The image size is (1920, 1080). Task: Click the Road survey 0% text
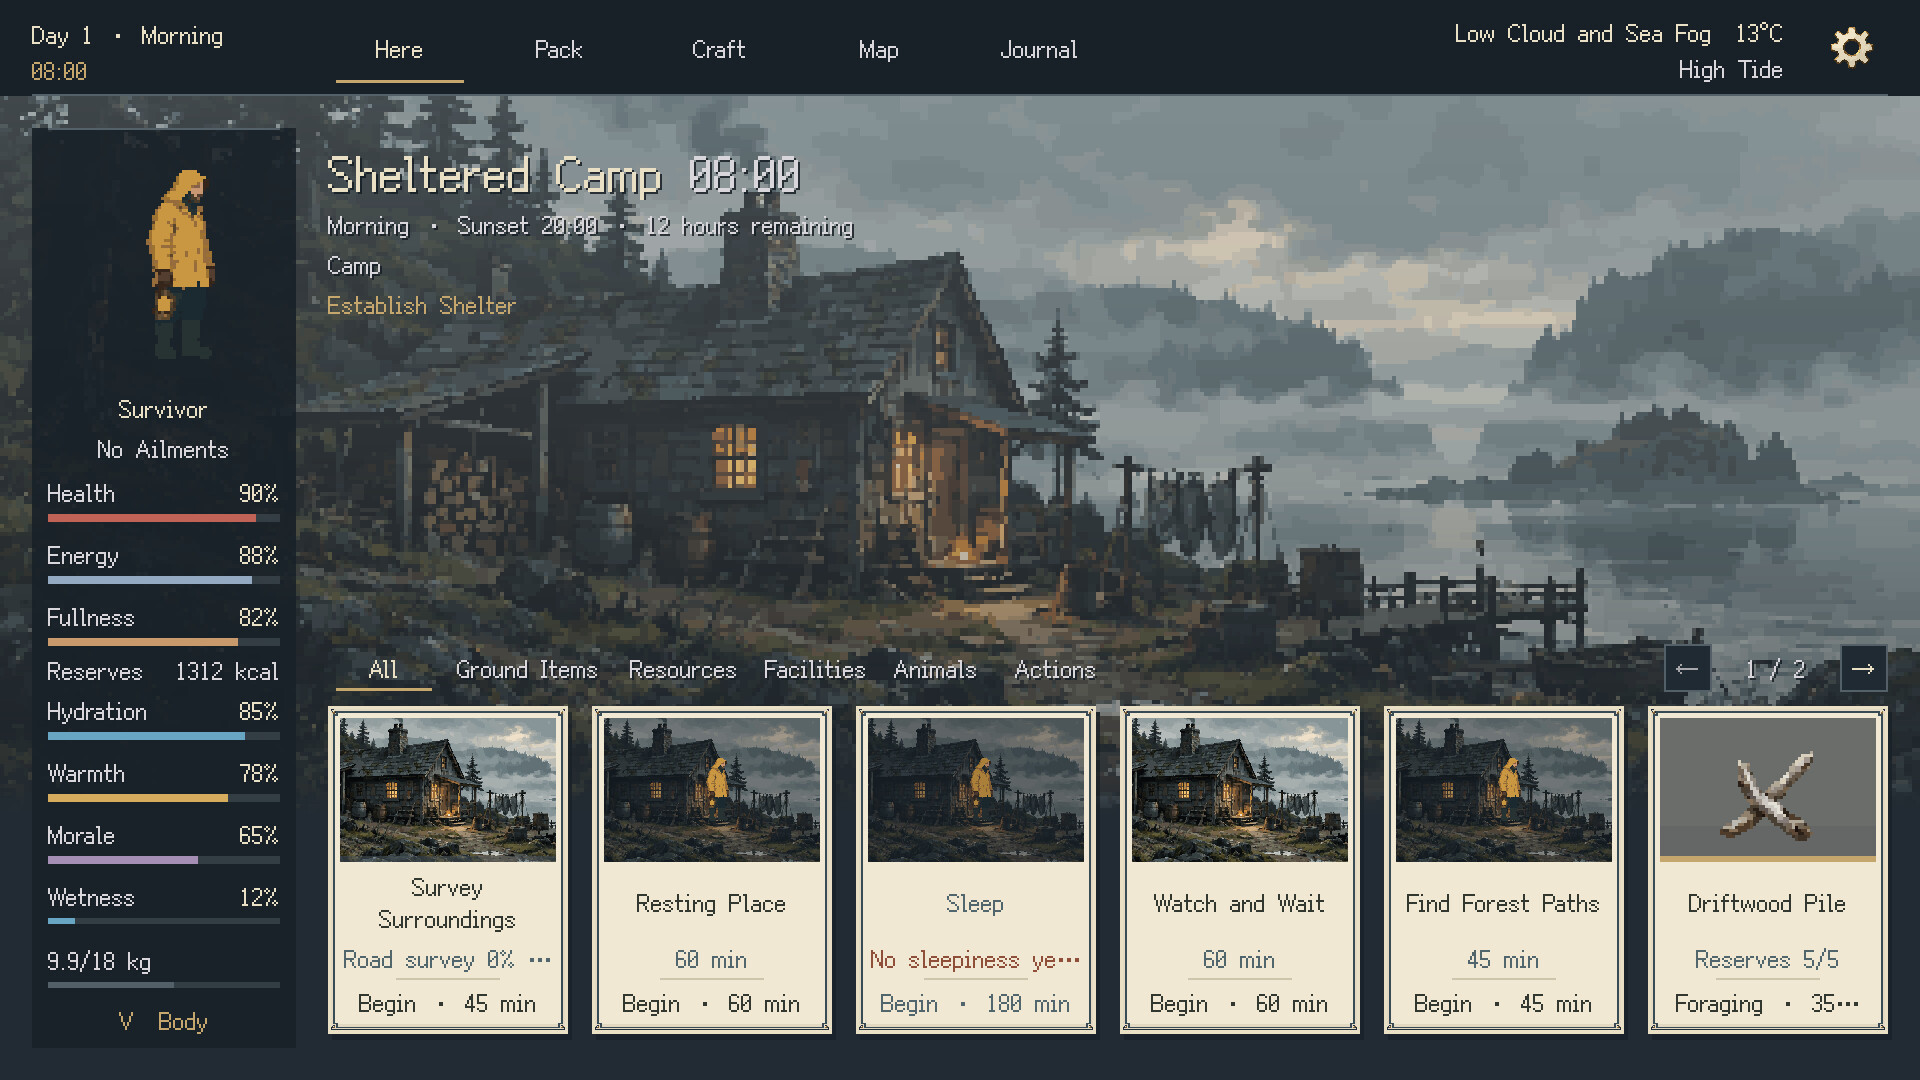tap(428, 960)
